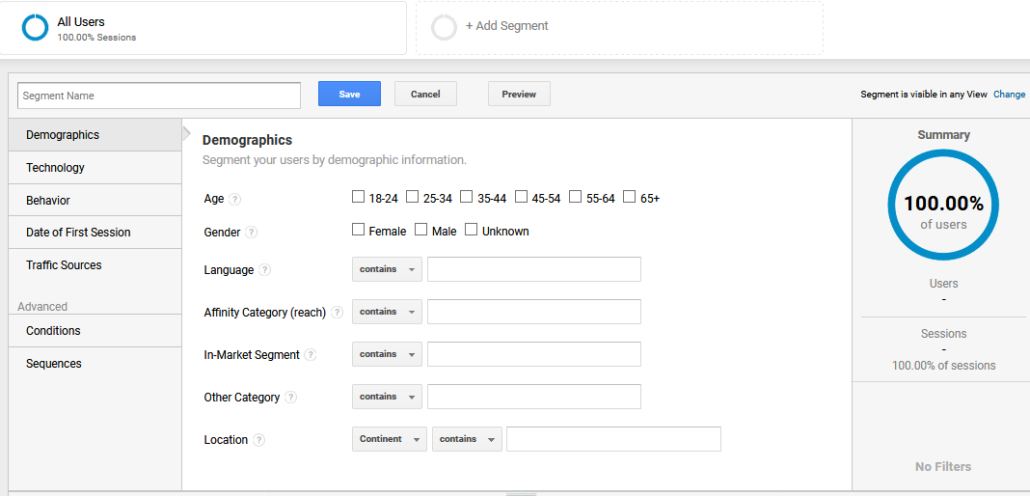Click the Location help question mark
The height and width of the screenshot is (496, 1030).
tap(259, 440)
